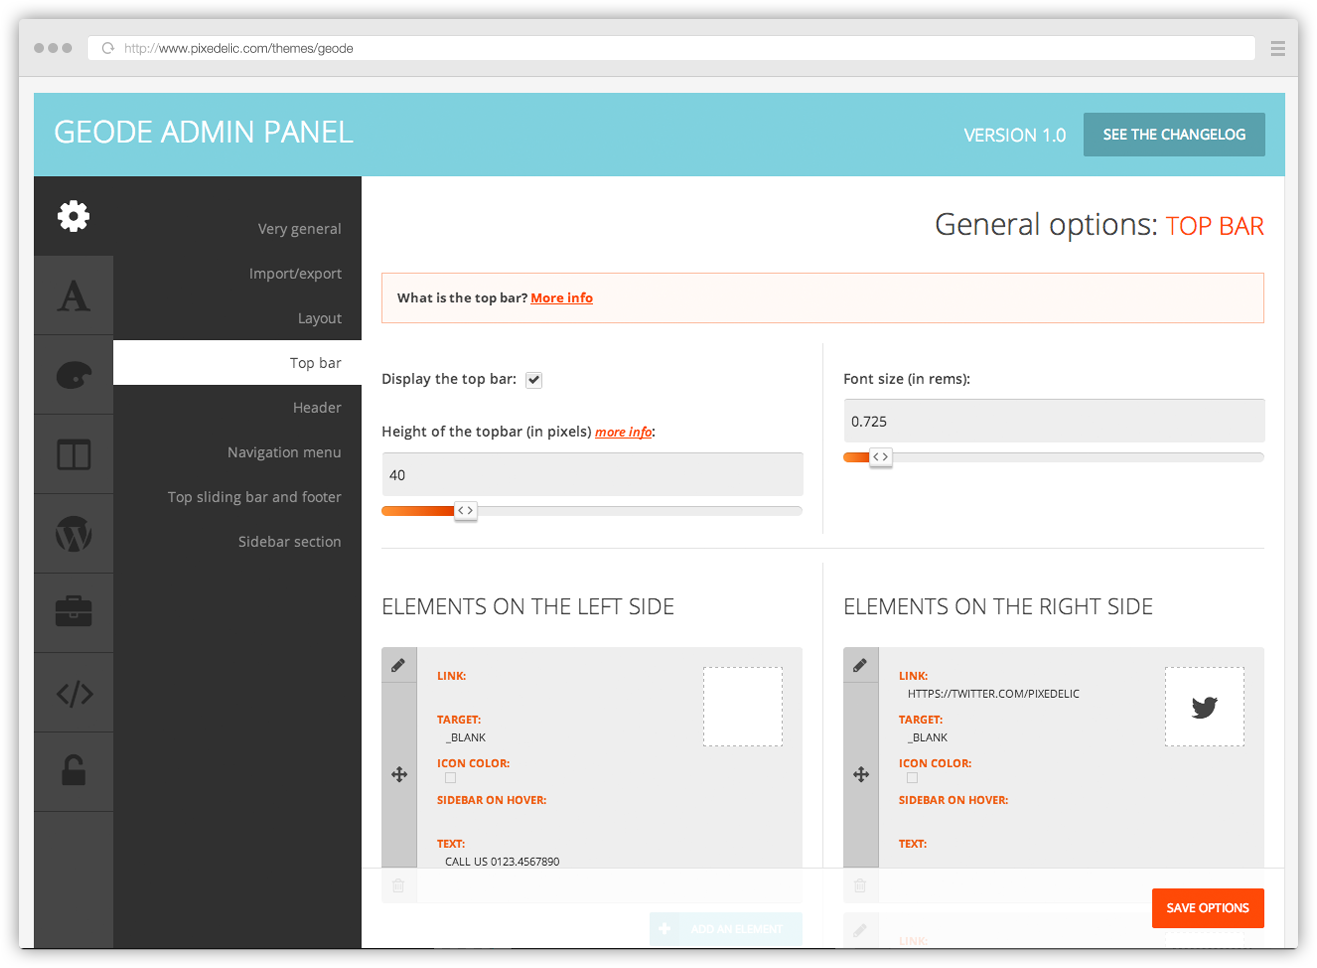The height and width of the screenshot is (968, 1317).
Task: Open the WordPress settings sidebar icon
Action: coord(73,534)
